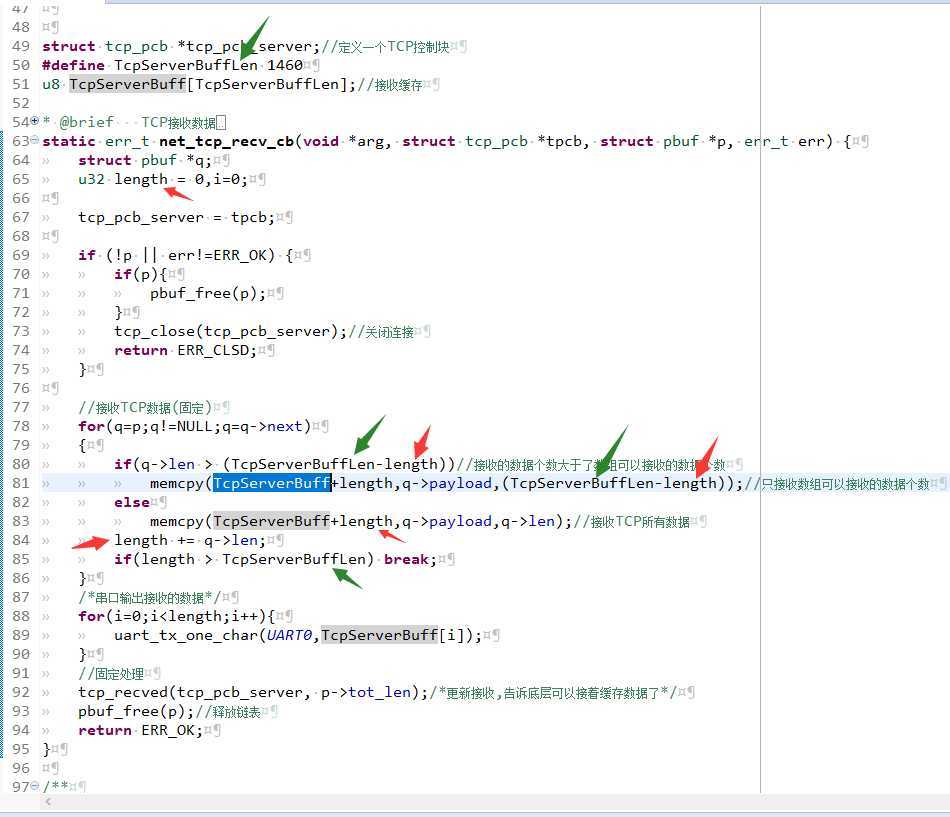Click line number 49 in the gutter
Image resolution: width=950 pixels, height=817 pixels.
(21, 46)
